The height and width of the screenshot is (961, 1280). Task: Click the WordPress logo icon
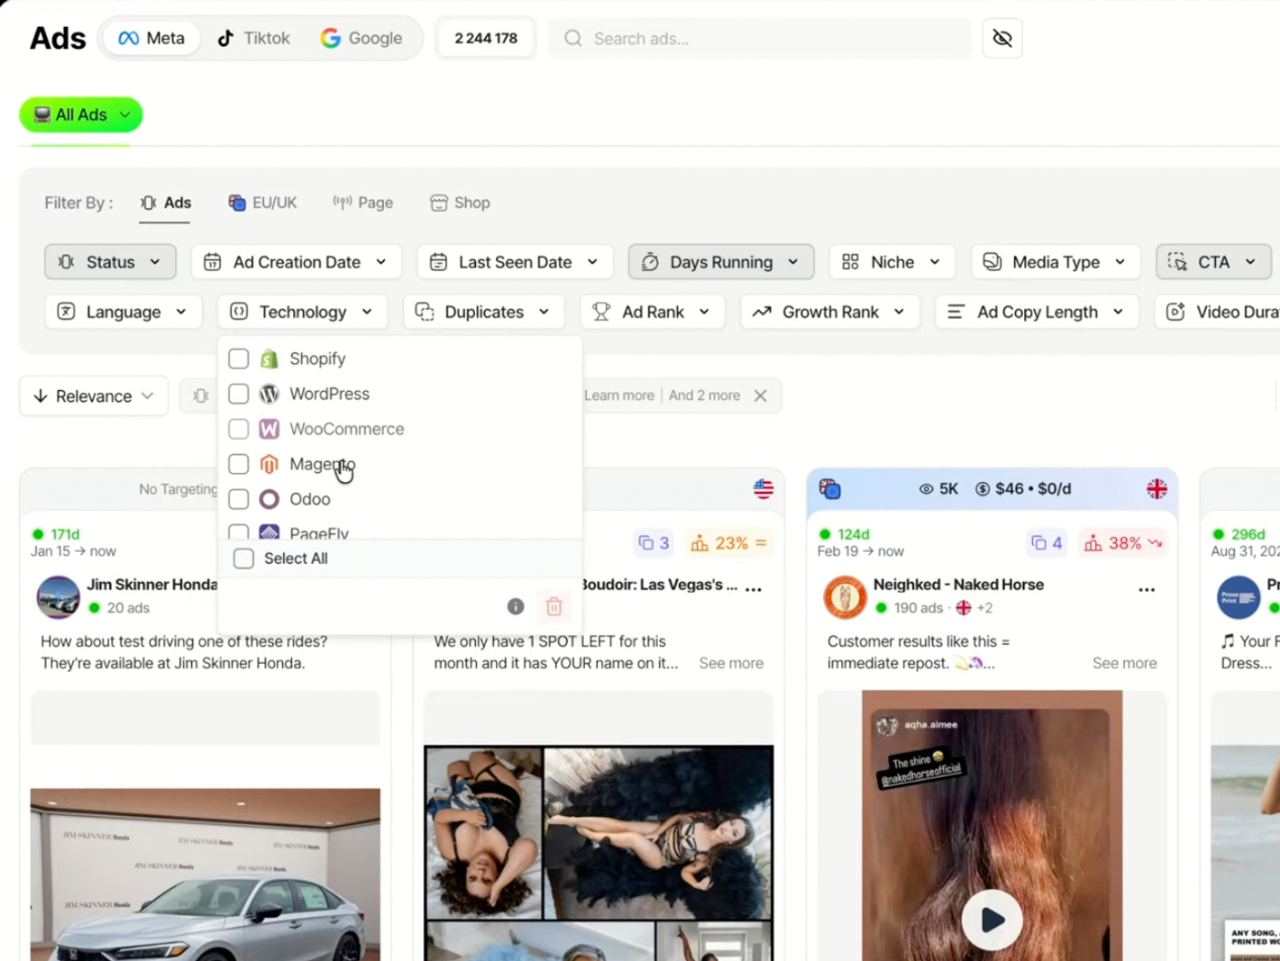click(269, 394)
